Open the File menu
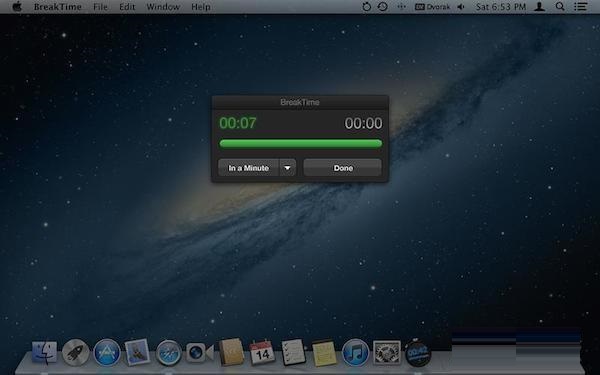600x375 pixels. pos(100,7)
